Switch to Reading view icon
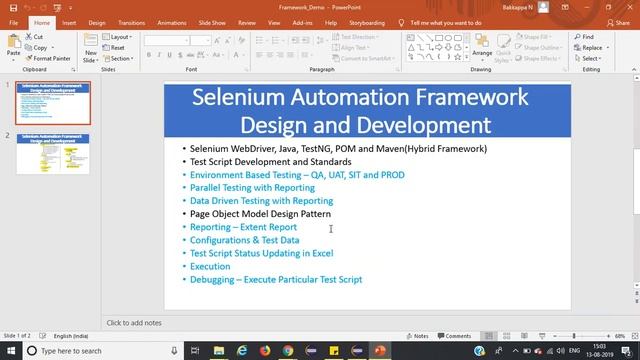Screen dimensions: 640x360 coord(524,336)
